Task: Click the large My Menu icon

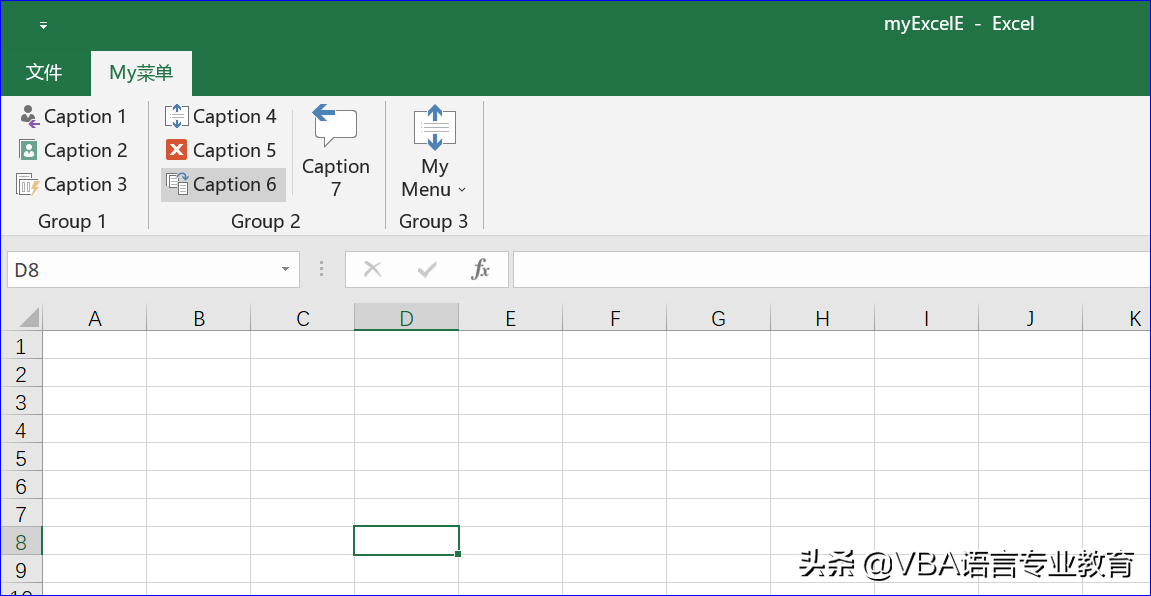Action: coord(435,128)
